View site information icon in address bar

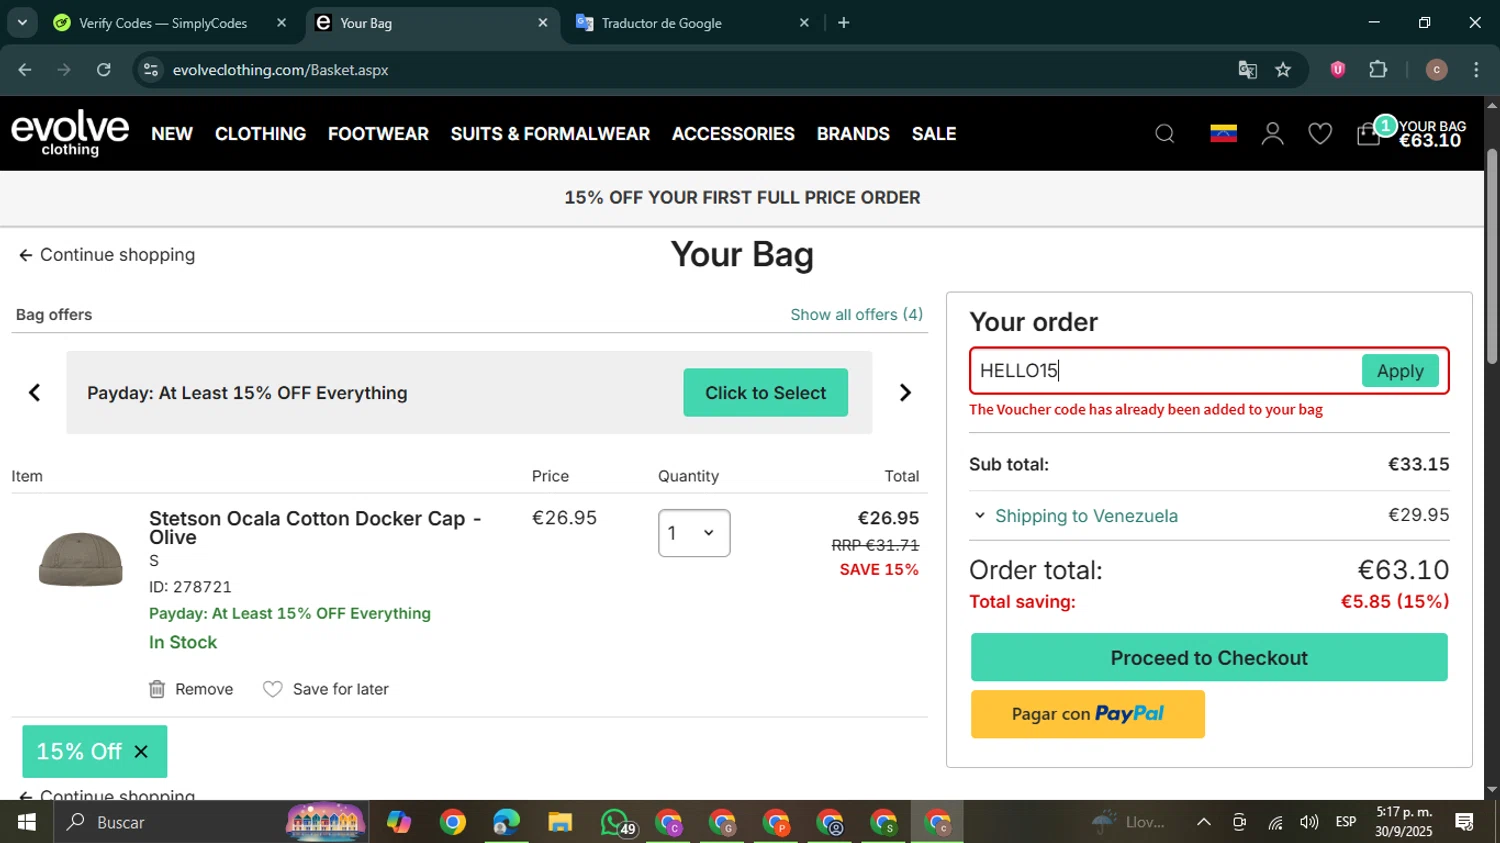point(151,70)
